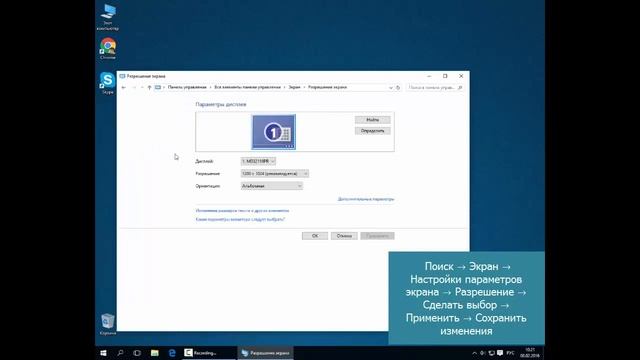Image resolution: width=640 pixels, height=360 pixels.
Task: Open the 'which monitor settings to choose' link
Action: click(240, 220)
